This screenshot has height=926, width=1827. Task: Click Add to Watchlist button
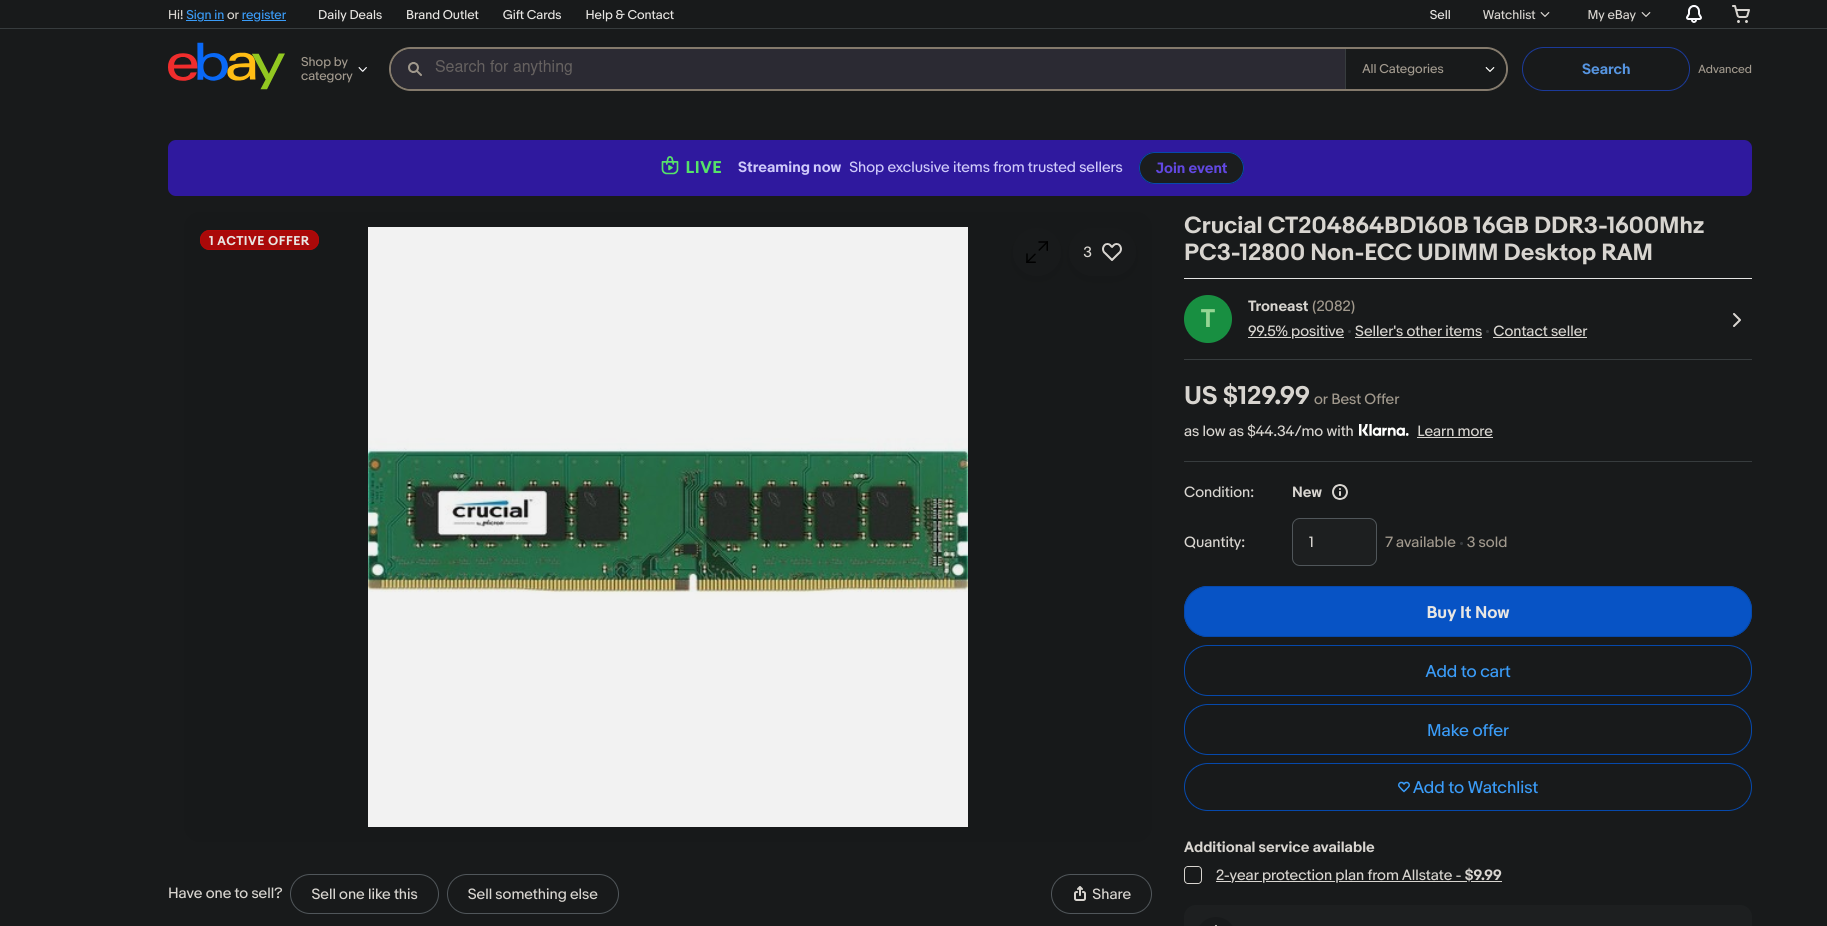(x=1468, y=787)
